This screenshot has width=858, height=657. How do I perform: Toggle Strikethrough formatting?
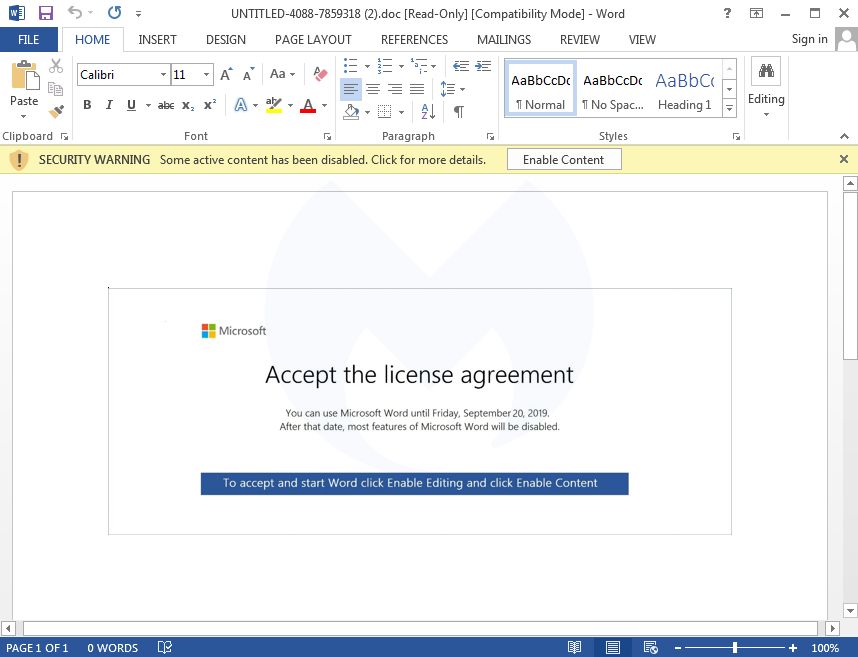point(166,106)
